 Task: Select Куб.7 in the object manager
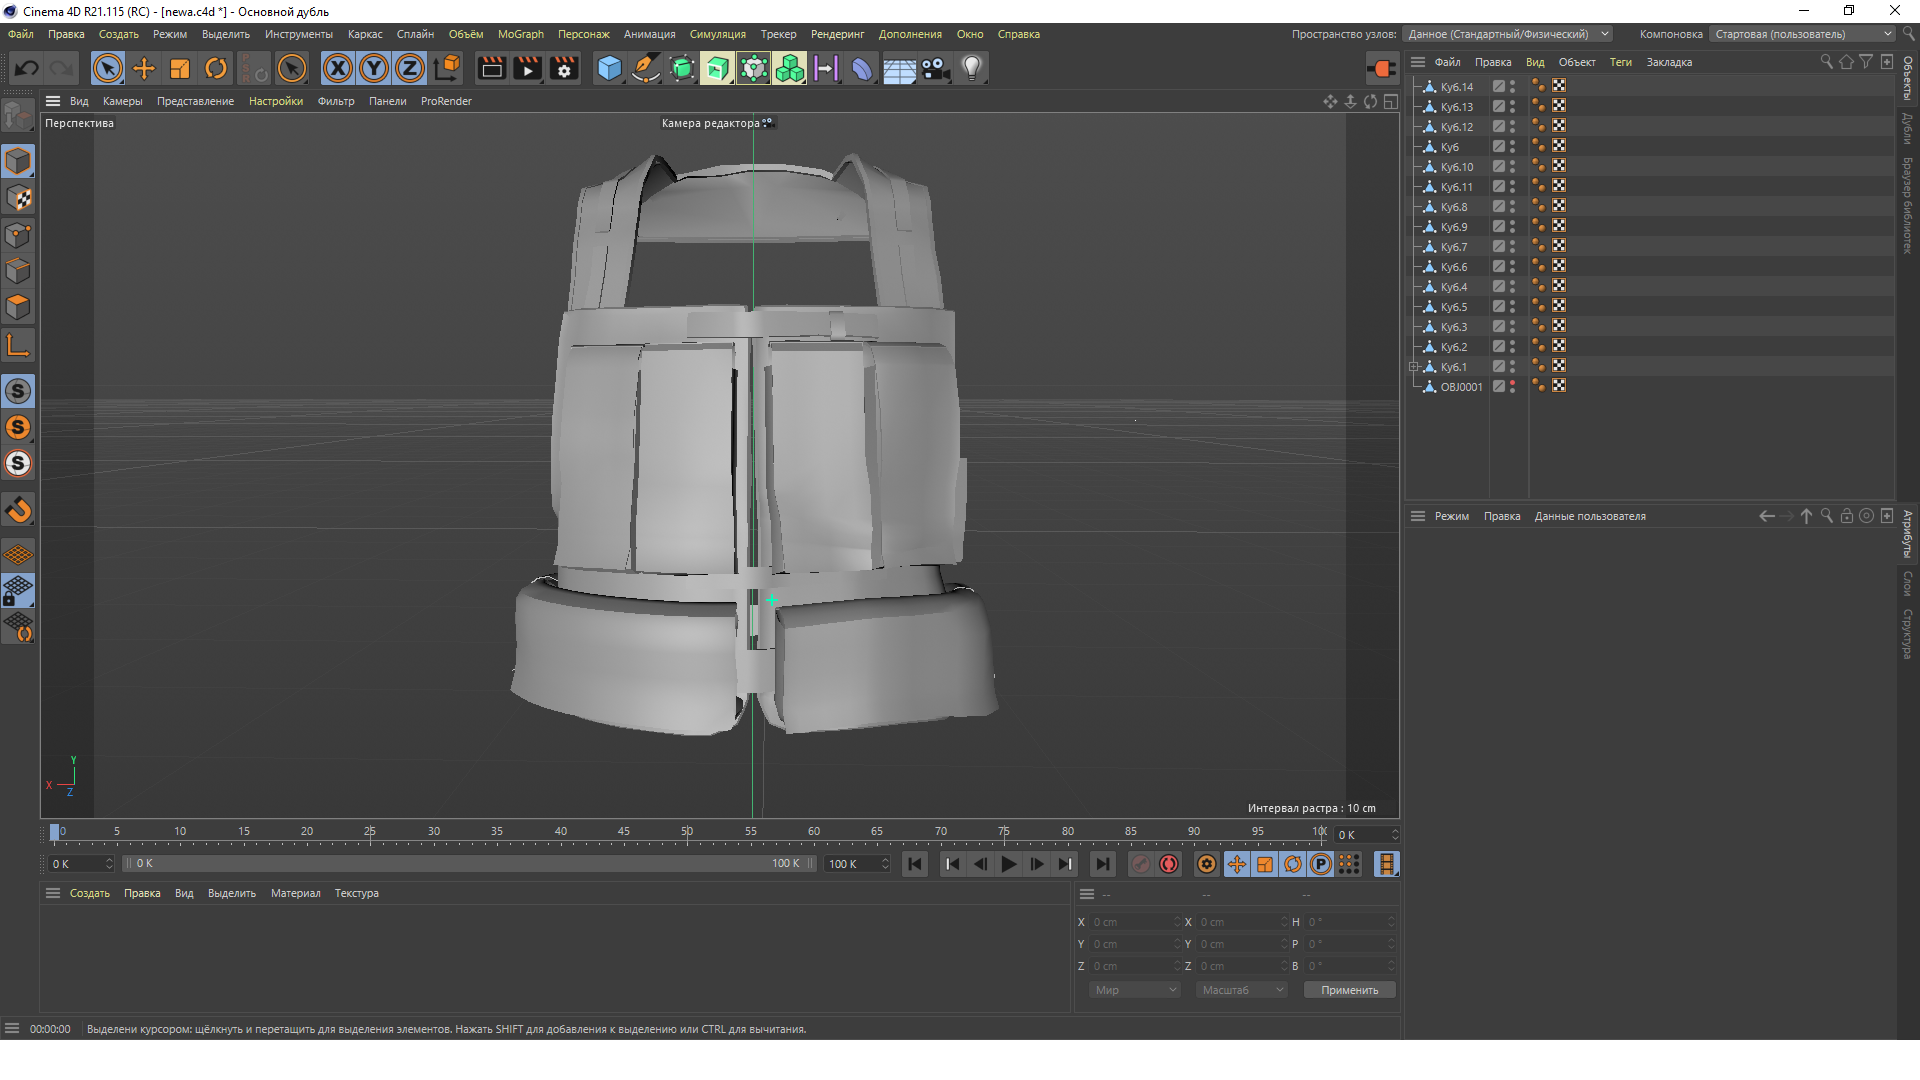[1454, 247]
